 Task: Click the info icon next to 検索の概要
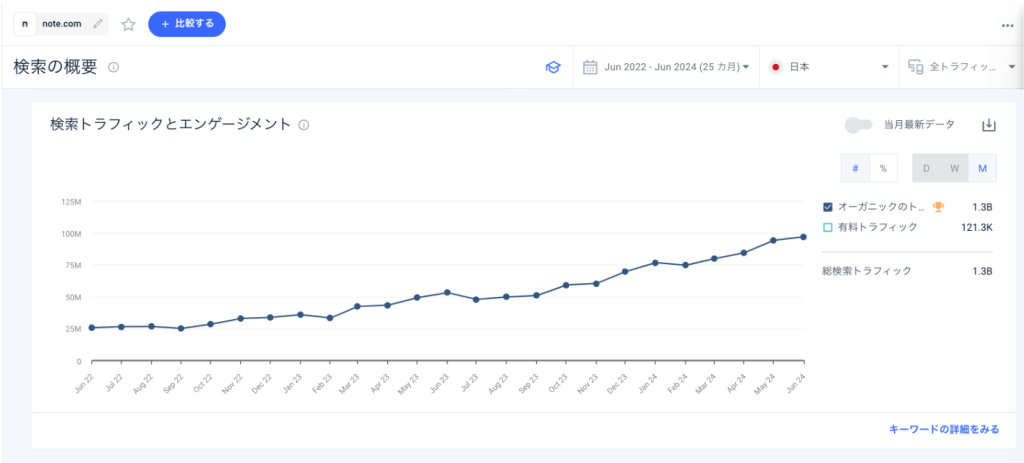click(114, 68)
